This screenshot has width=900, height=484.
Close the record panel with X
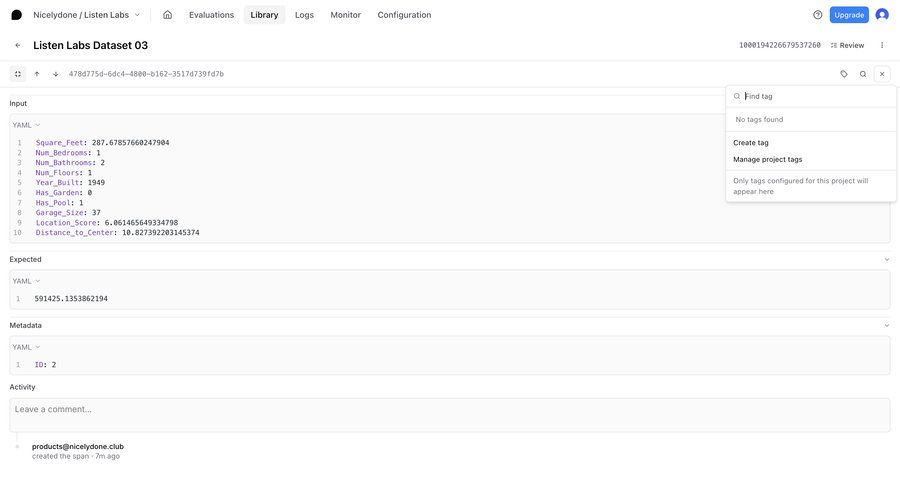click(882, 74)
